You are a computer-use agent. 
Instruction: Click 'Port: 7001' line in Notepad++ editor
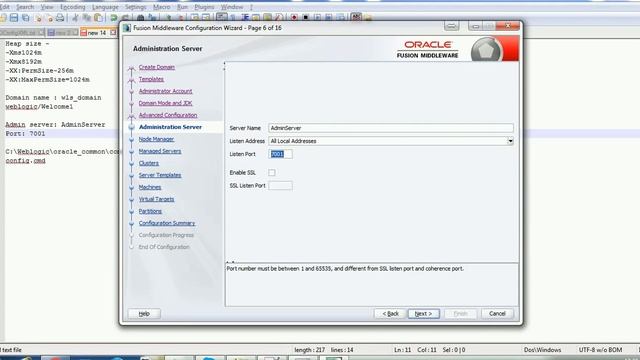pos(25,134)
